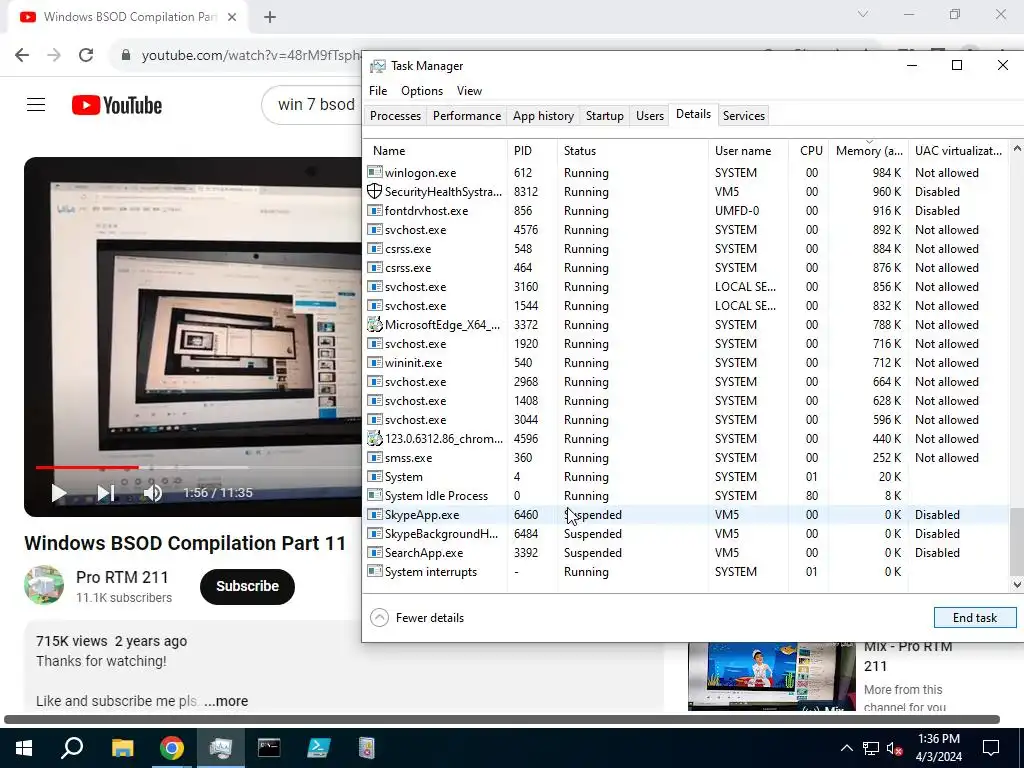Switch to the Startup tab

[604, 116]
